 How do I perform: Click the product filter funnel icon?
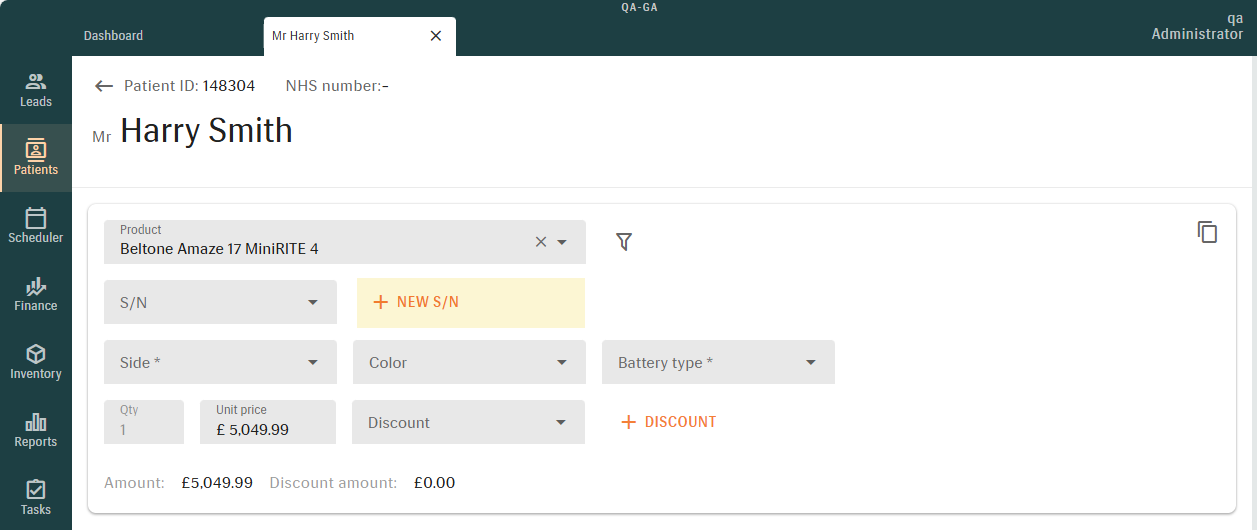(x=624, y=242)
